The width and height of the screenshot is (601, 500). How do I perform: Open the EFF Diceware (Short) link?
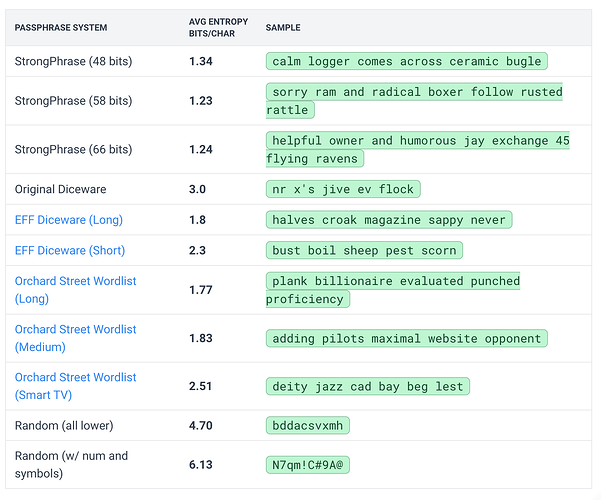pos(70,251)
